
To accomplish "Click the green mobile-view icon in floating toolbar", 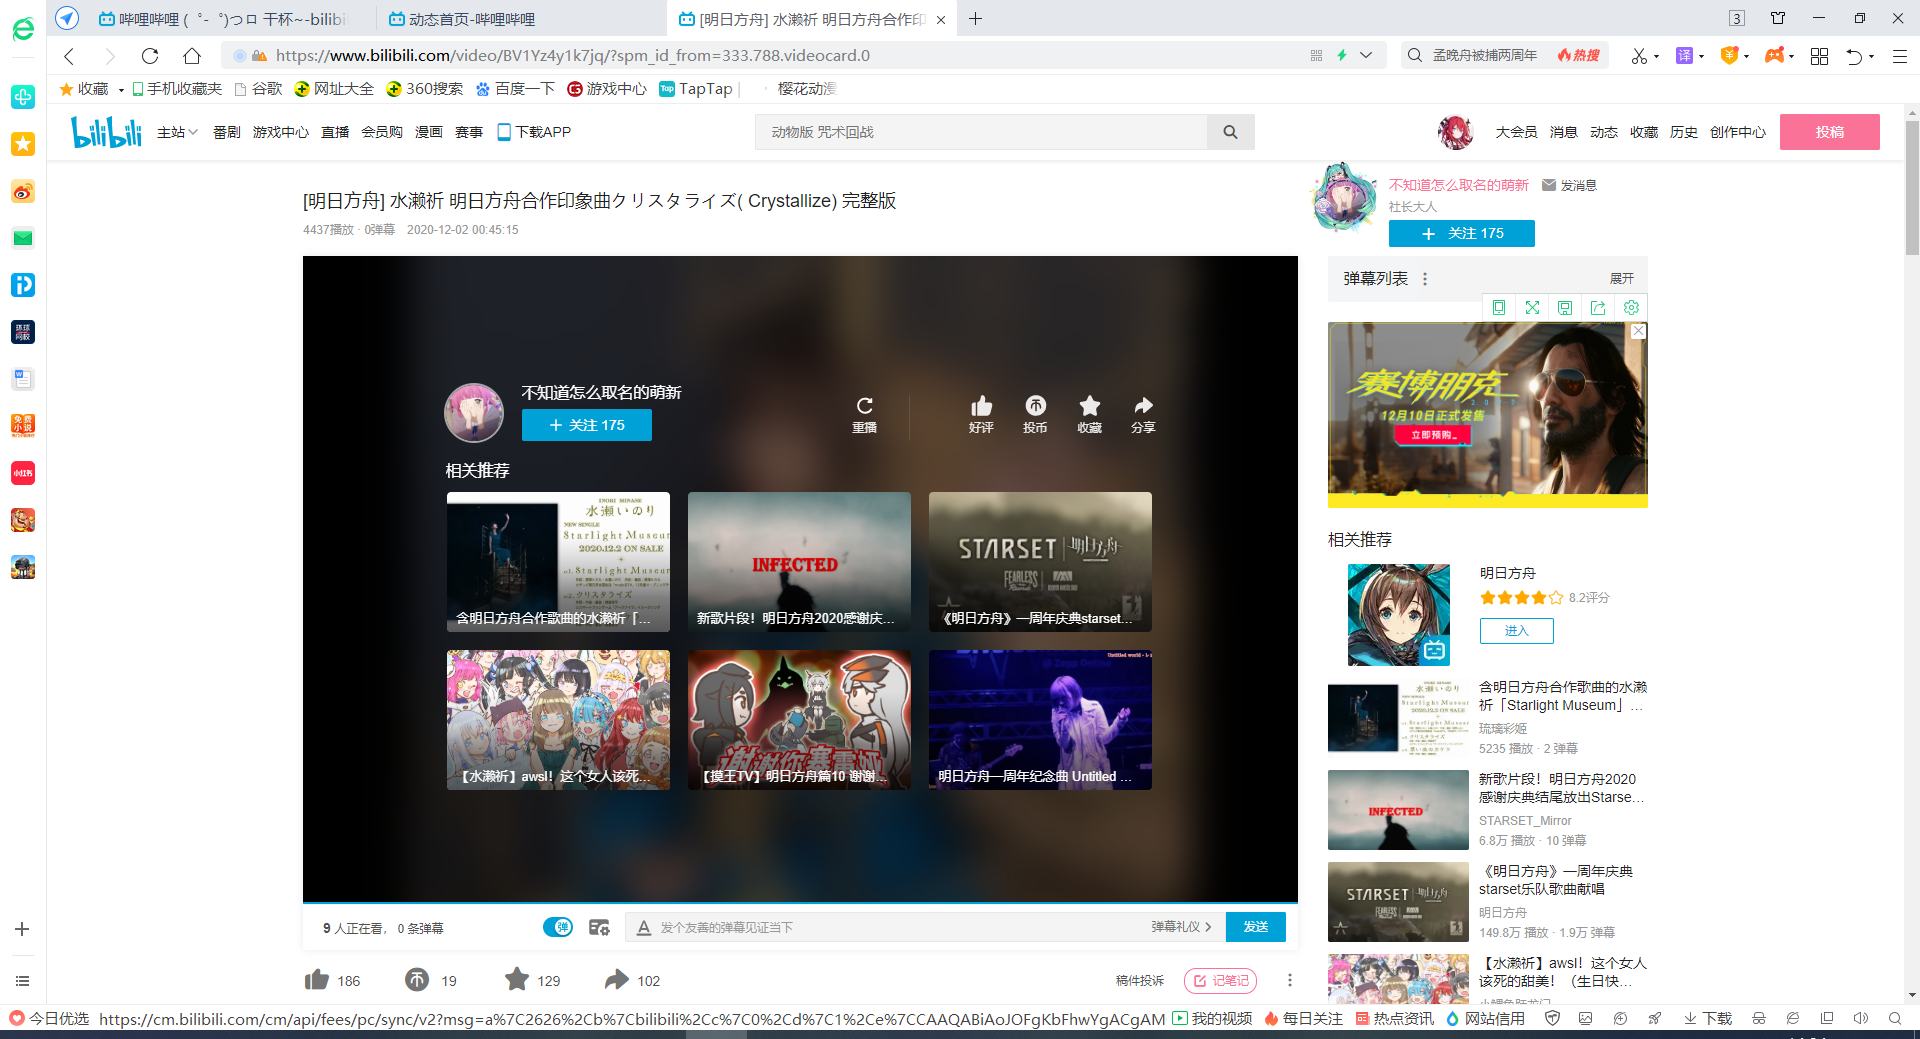I will [x=1499, y=308].
